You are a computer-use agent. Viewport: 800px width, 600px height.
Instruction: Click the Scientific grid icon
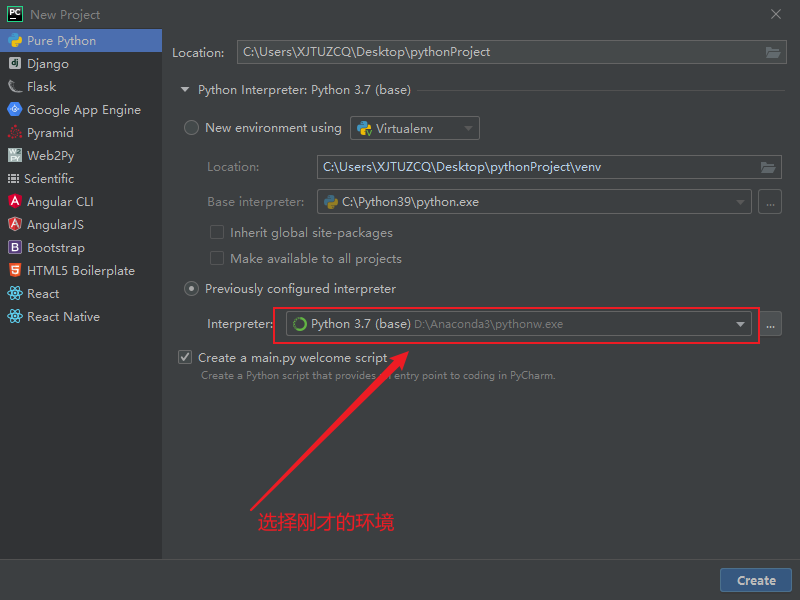click(x=13, y=178)
